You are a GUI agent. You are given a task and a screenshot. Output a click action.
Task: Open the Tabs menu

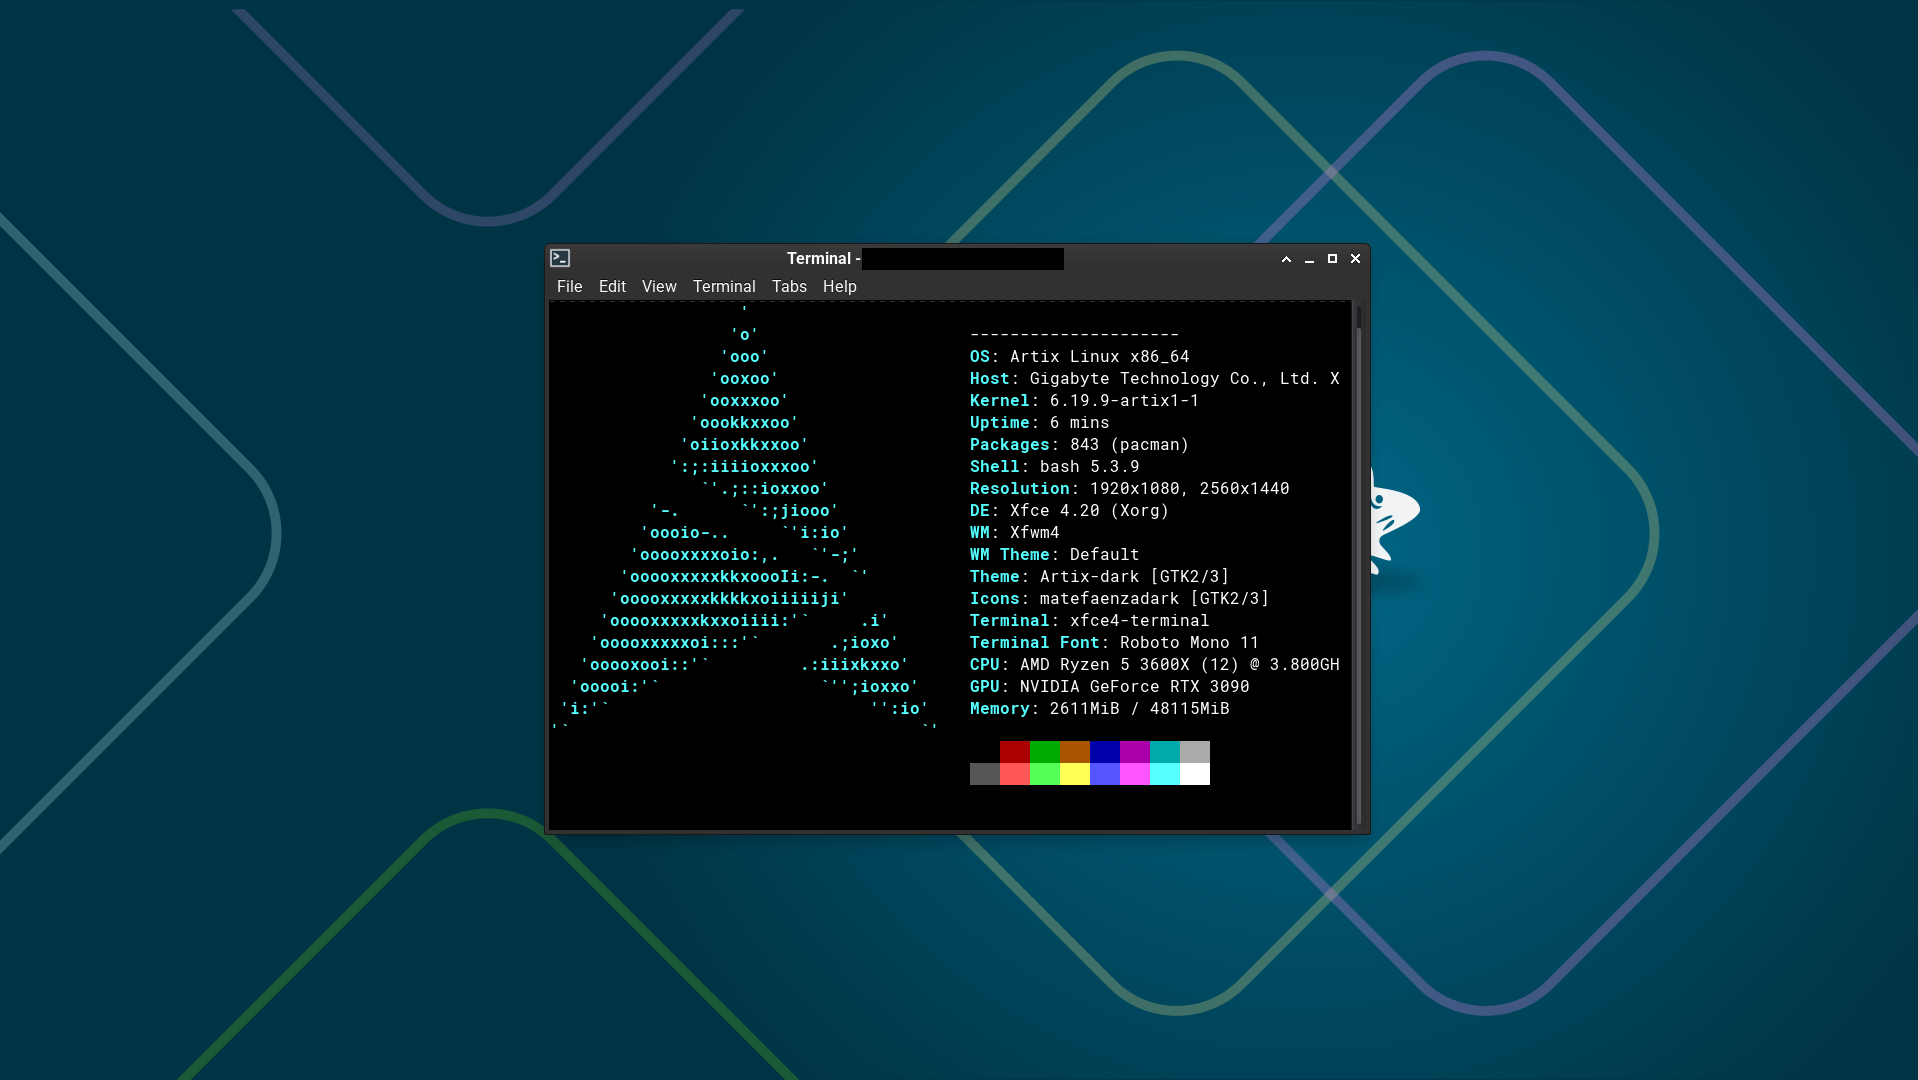tap(789, 286)
